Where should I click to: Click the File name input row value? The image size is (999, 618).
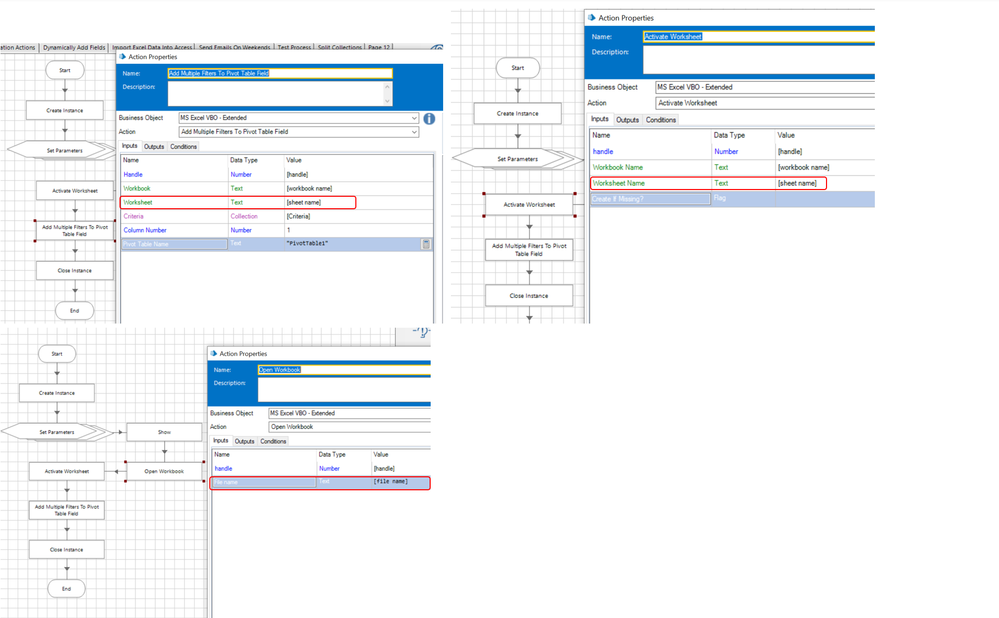click(400, 482)
